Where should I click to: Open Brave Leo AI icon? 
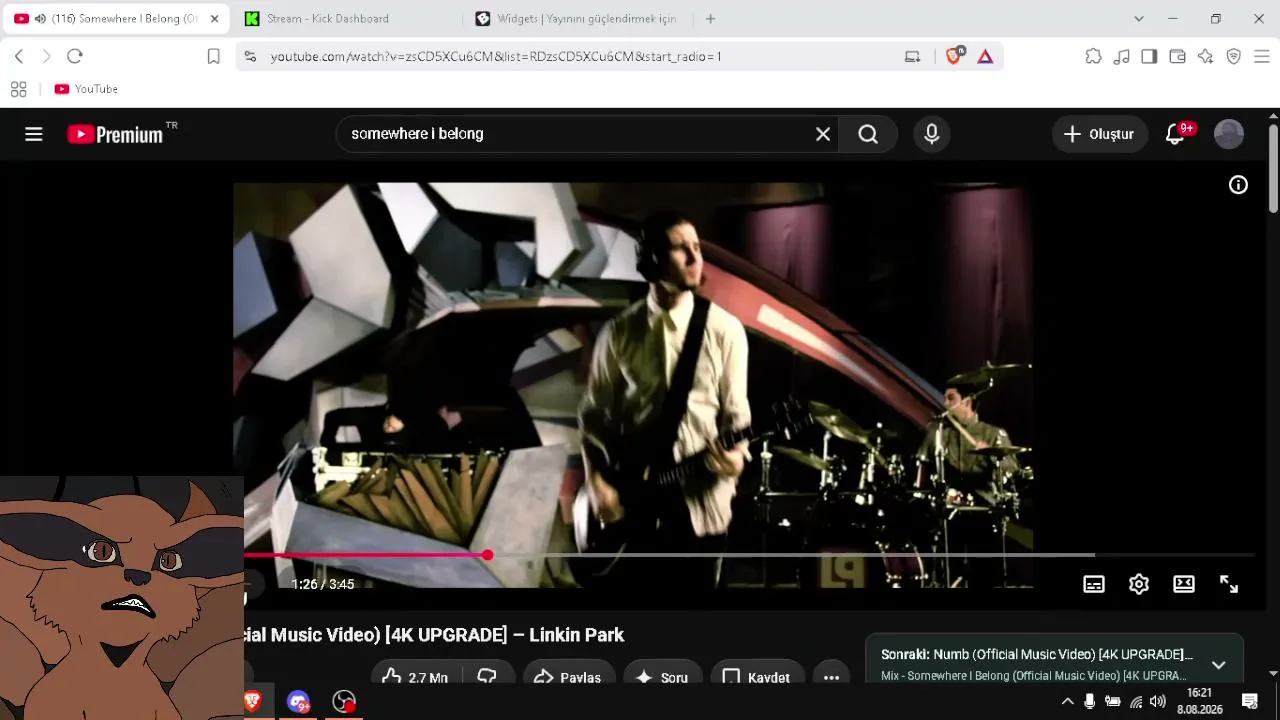click(x=1205, y=57)
